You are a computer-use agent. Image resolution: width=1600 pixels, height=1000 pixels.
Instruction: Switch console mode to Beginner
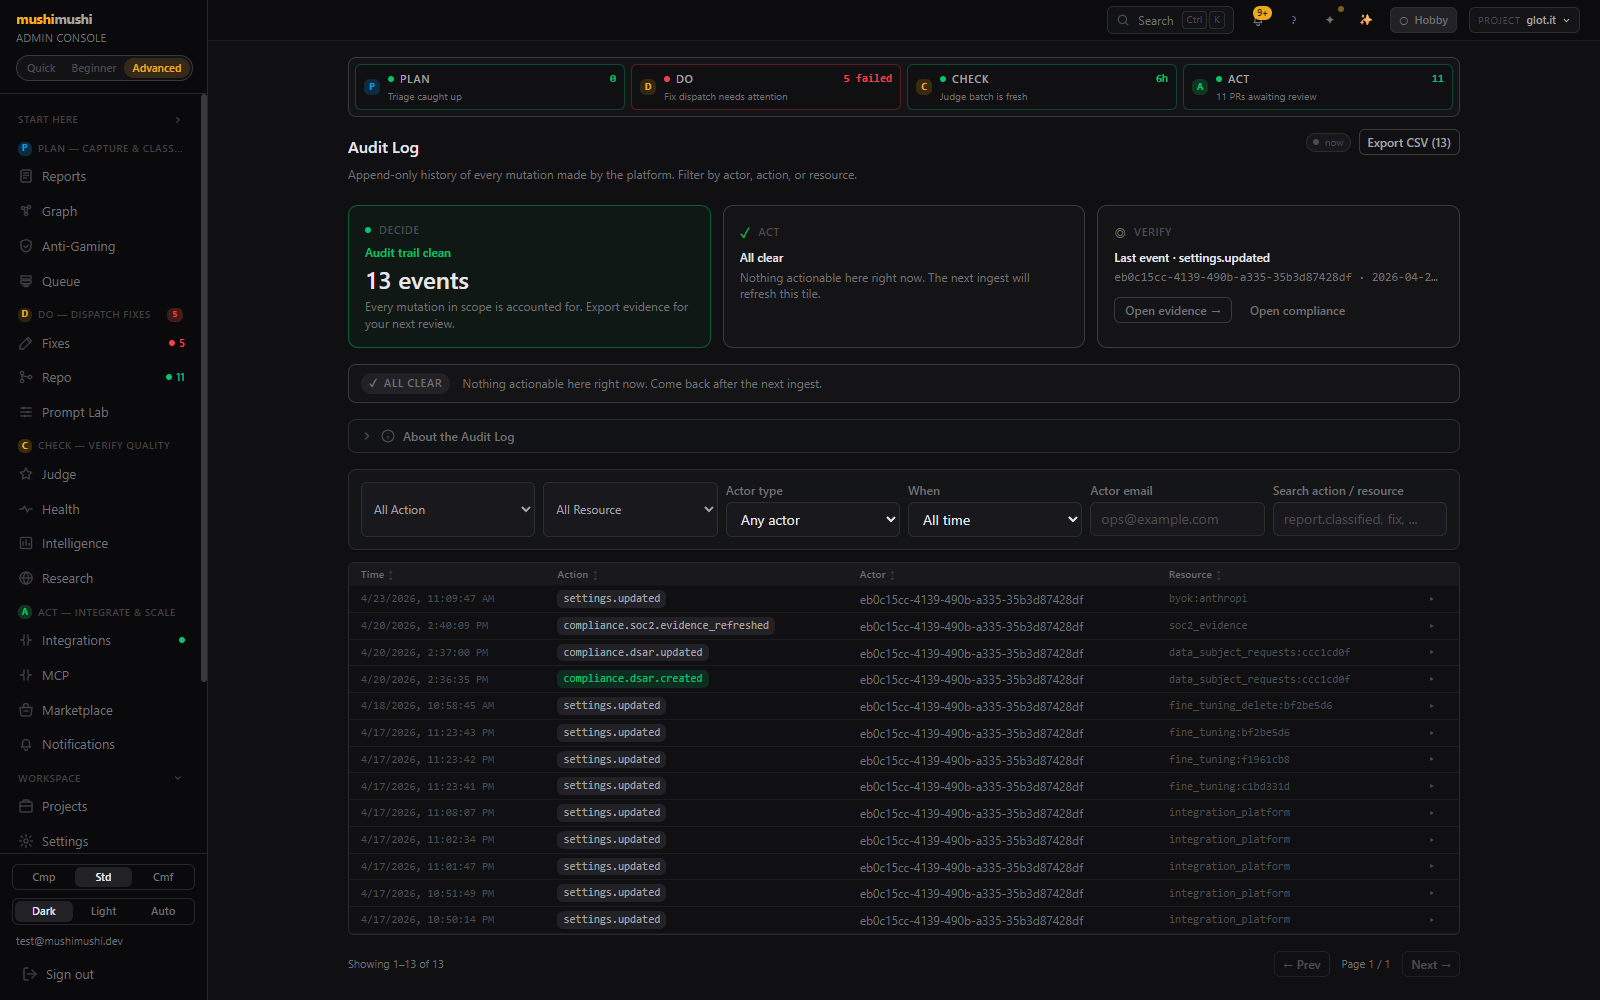[x=94, y=68]
